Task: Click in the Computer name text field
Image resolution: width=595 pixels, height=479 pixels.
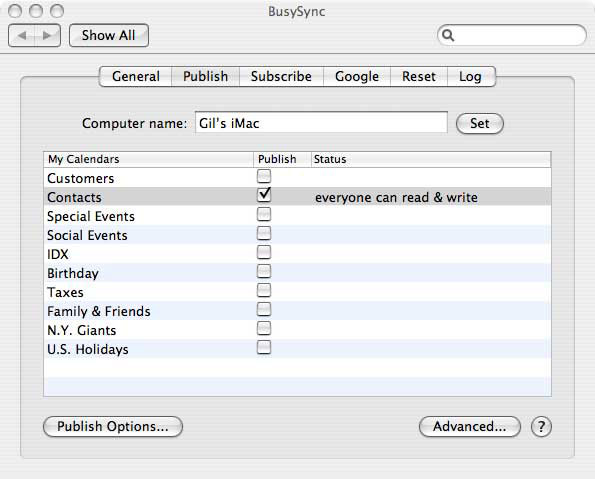Action: click(x=321, y=122)
